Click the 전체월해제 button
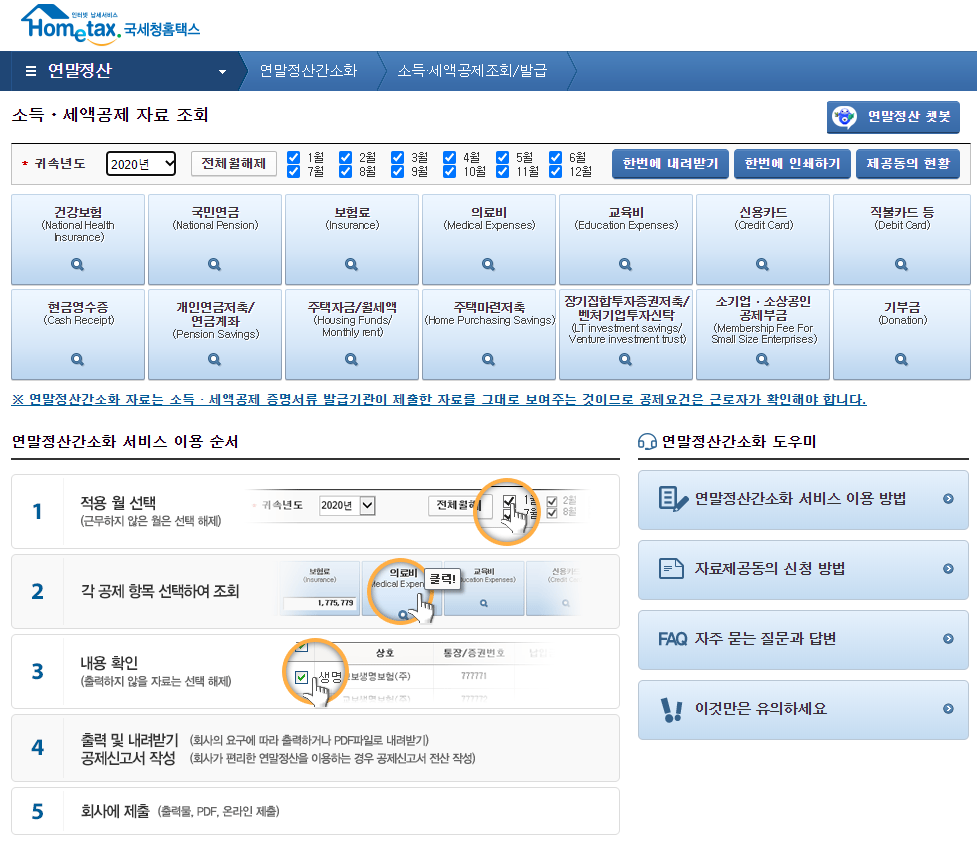This screenshot has height=847, width=977. click(x=234, y=164)
